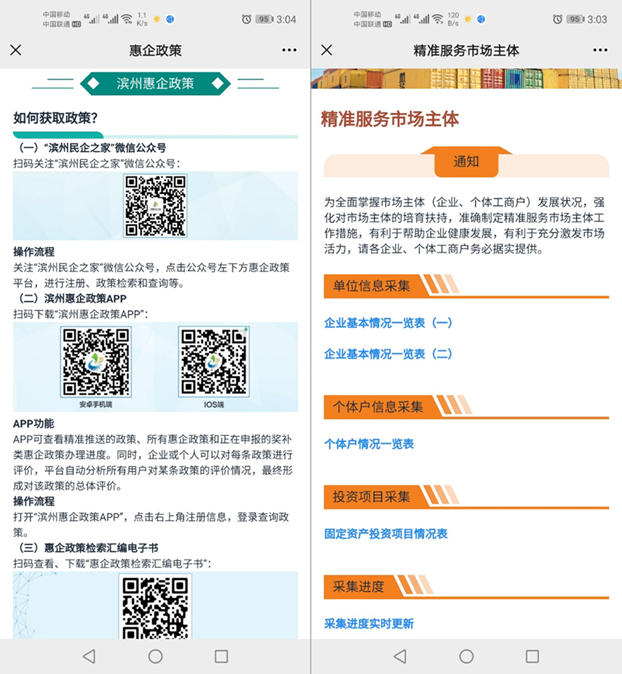The height and width of the screenshot is (674, 622).
Task: Close the 惠企政策 page with X icon
Action: (16, 50)
